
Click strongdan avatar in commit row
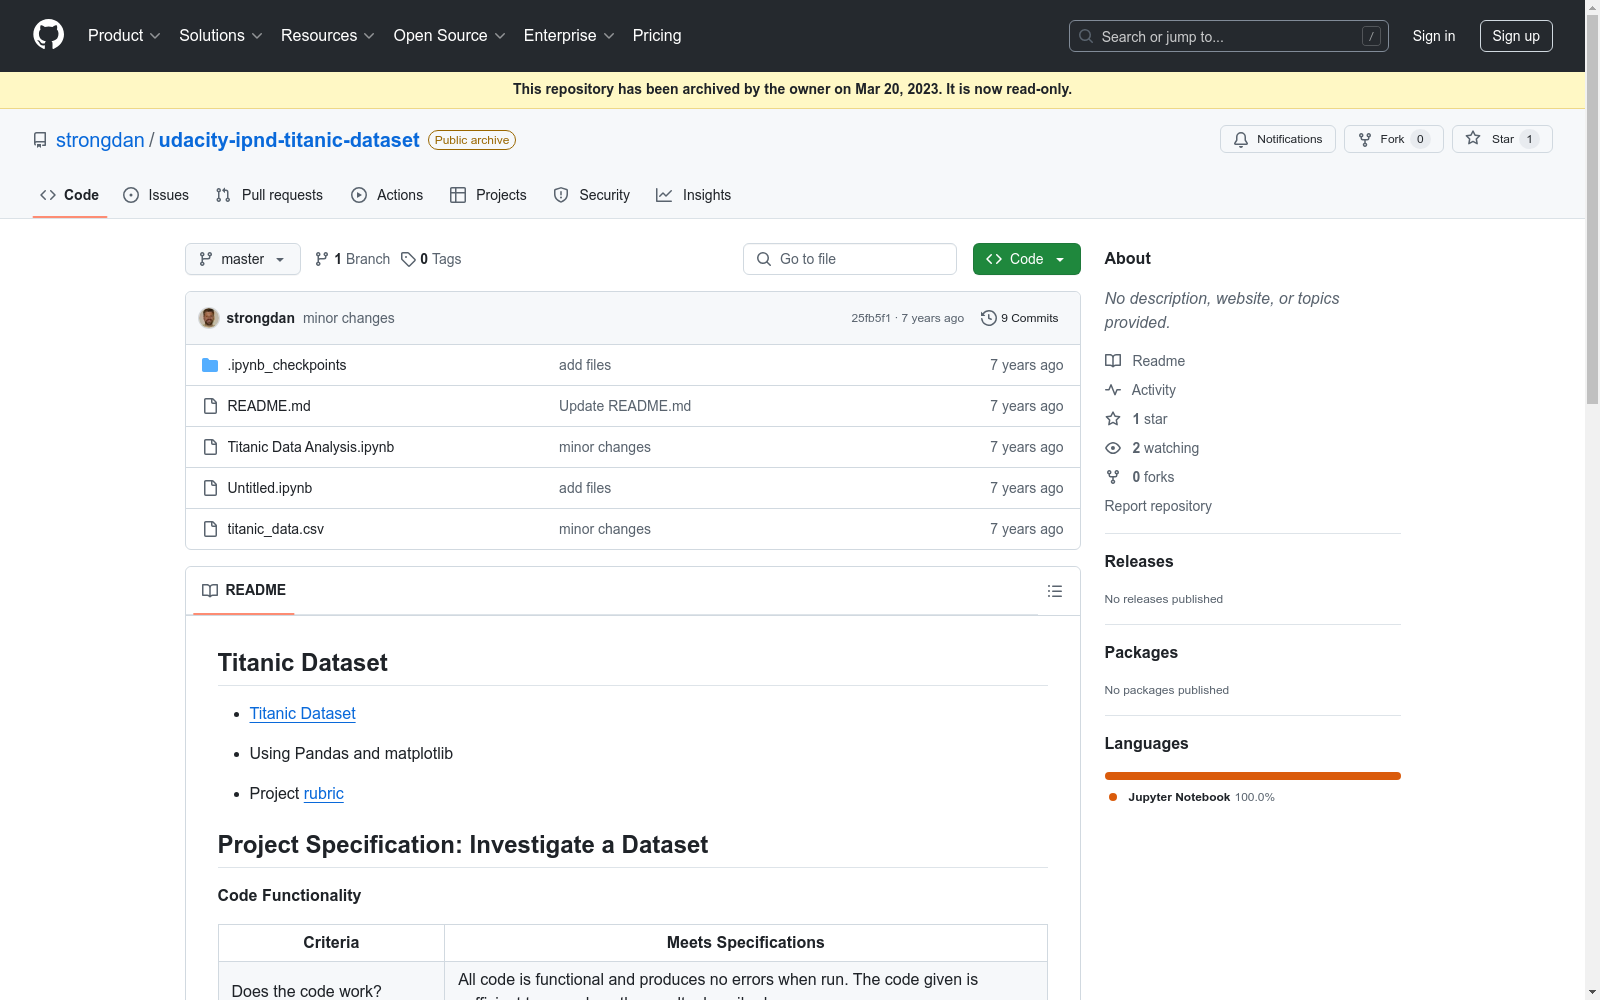point(209,318)
